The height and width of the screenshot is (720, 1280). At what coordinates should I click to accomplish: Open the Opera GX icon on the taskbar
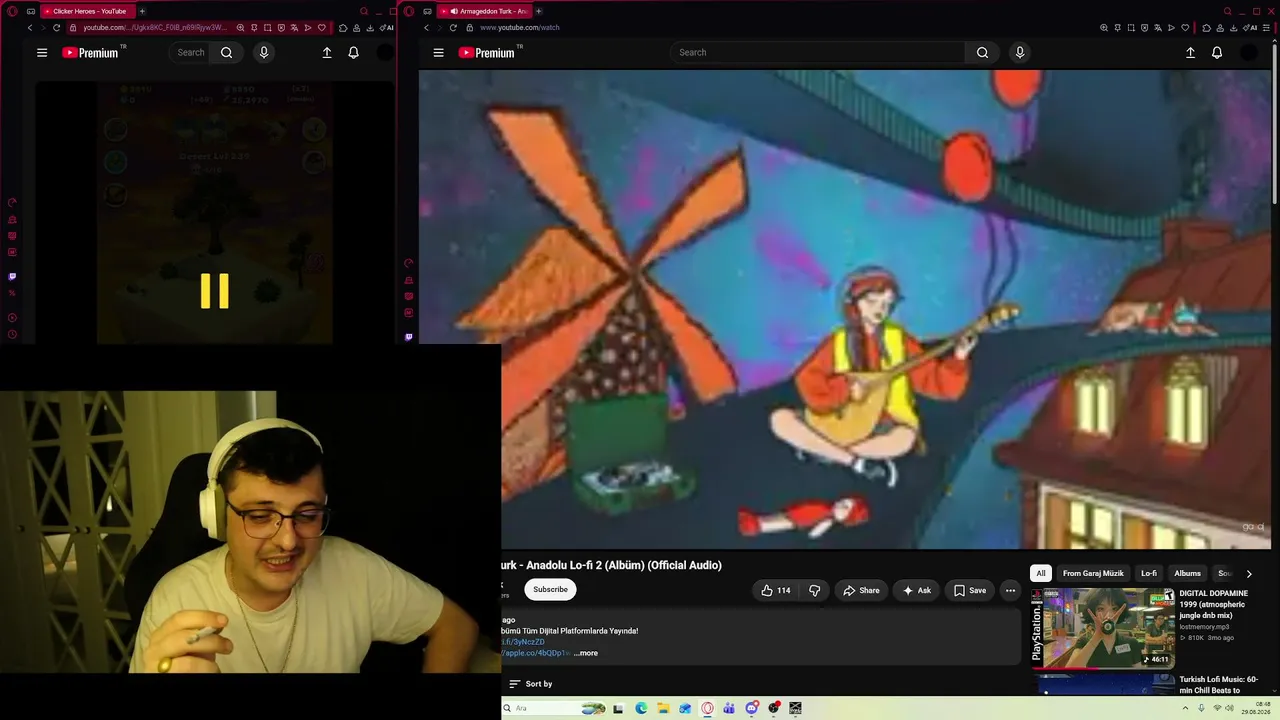(707, 708)
